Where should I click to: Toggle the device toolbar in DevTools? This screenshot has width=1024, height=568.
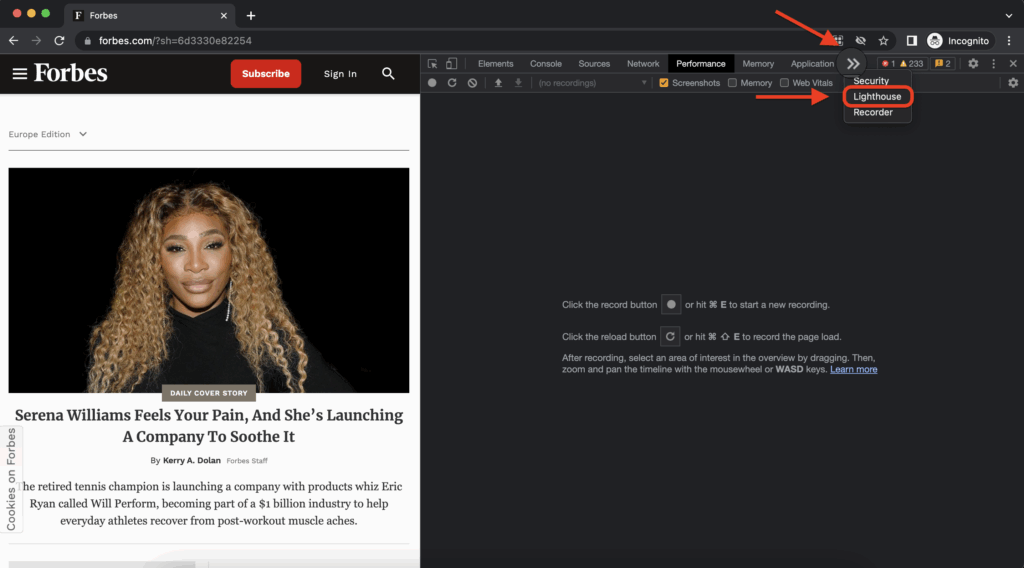click(x=451, y=64)
